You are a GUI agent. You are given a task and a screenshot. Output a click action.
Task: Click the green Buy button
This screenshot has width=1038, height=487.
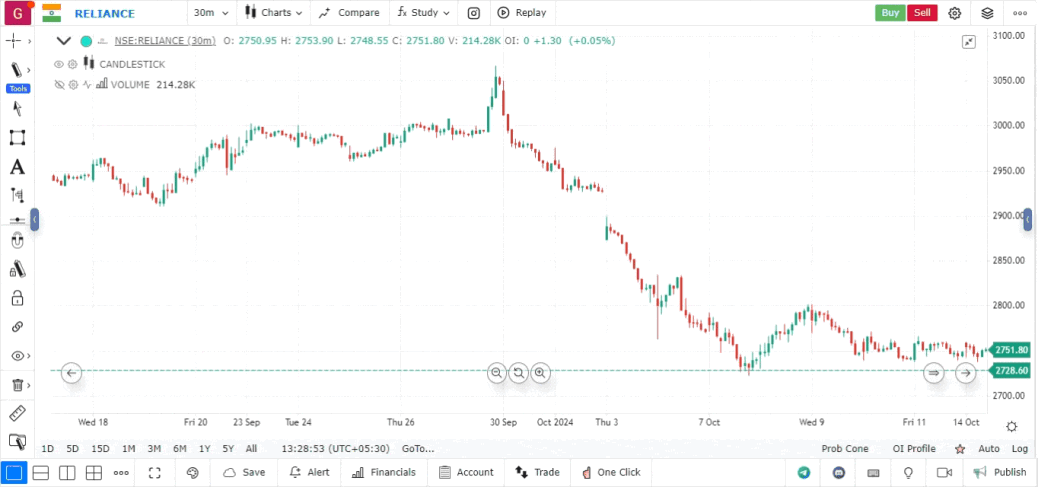coord(890,13)
